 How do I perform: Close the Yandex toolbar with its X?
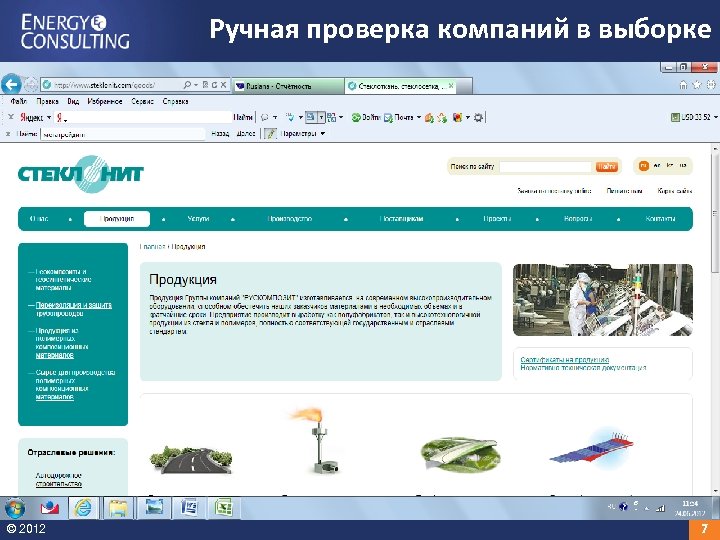click(x=11, y=117)
